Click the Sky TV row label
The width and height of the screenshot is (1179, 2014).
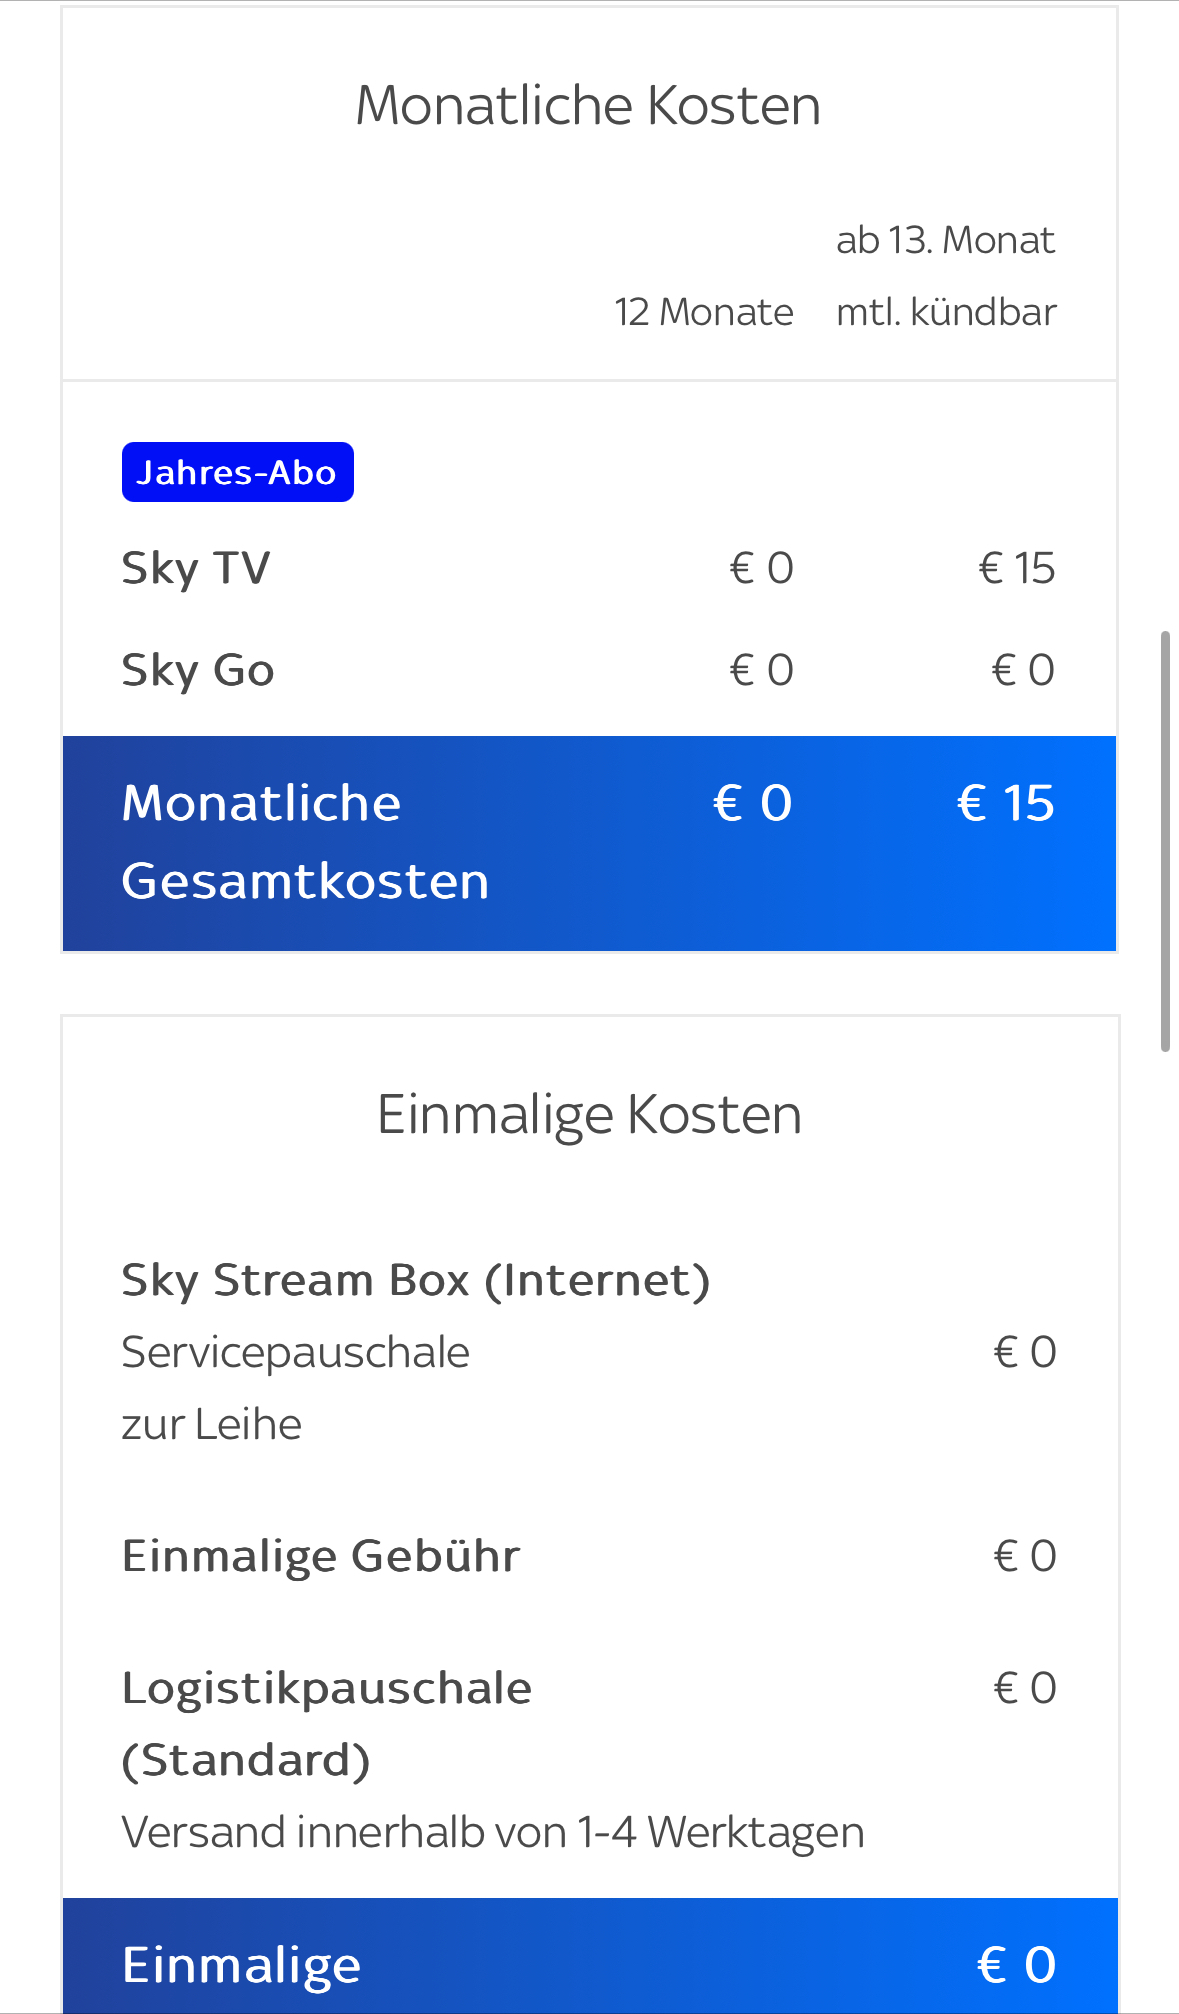(196, 568)
